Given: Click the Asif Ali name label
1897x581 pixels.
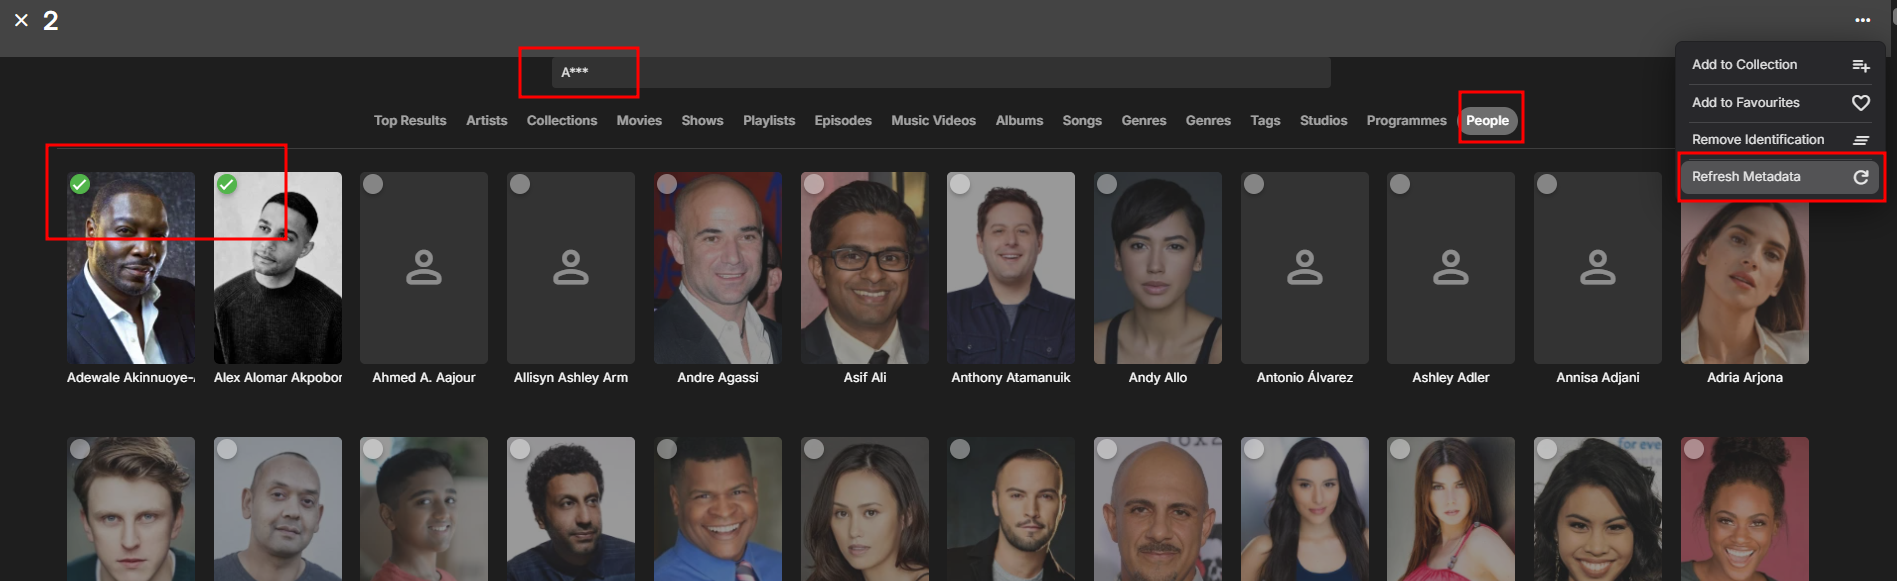Looking at the screenshot, I should tap(865, 378).
